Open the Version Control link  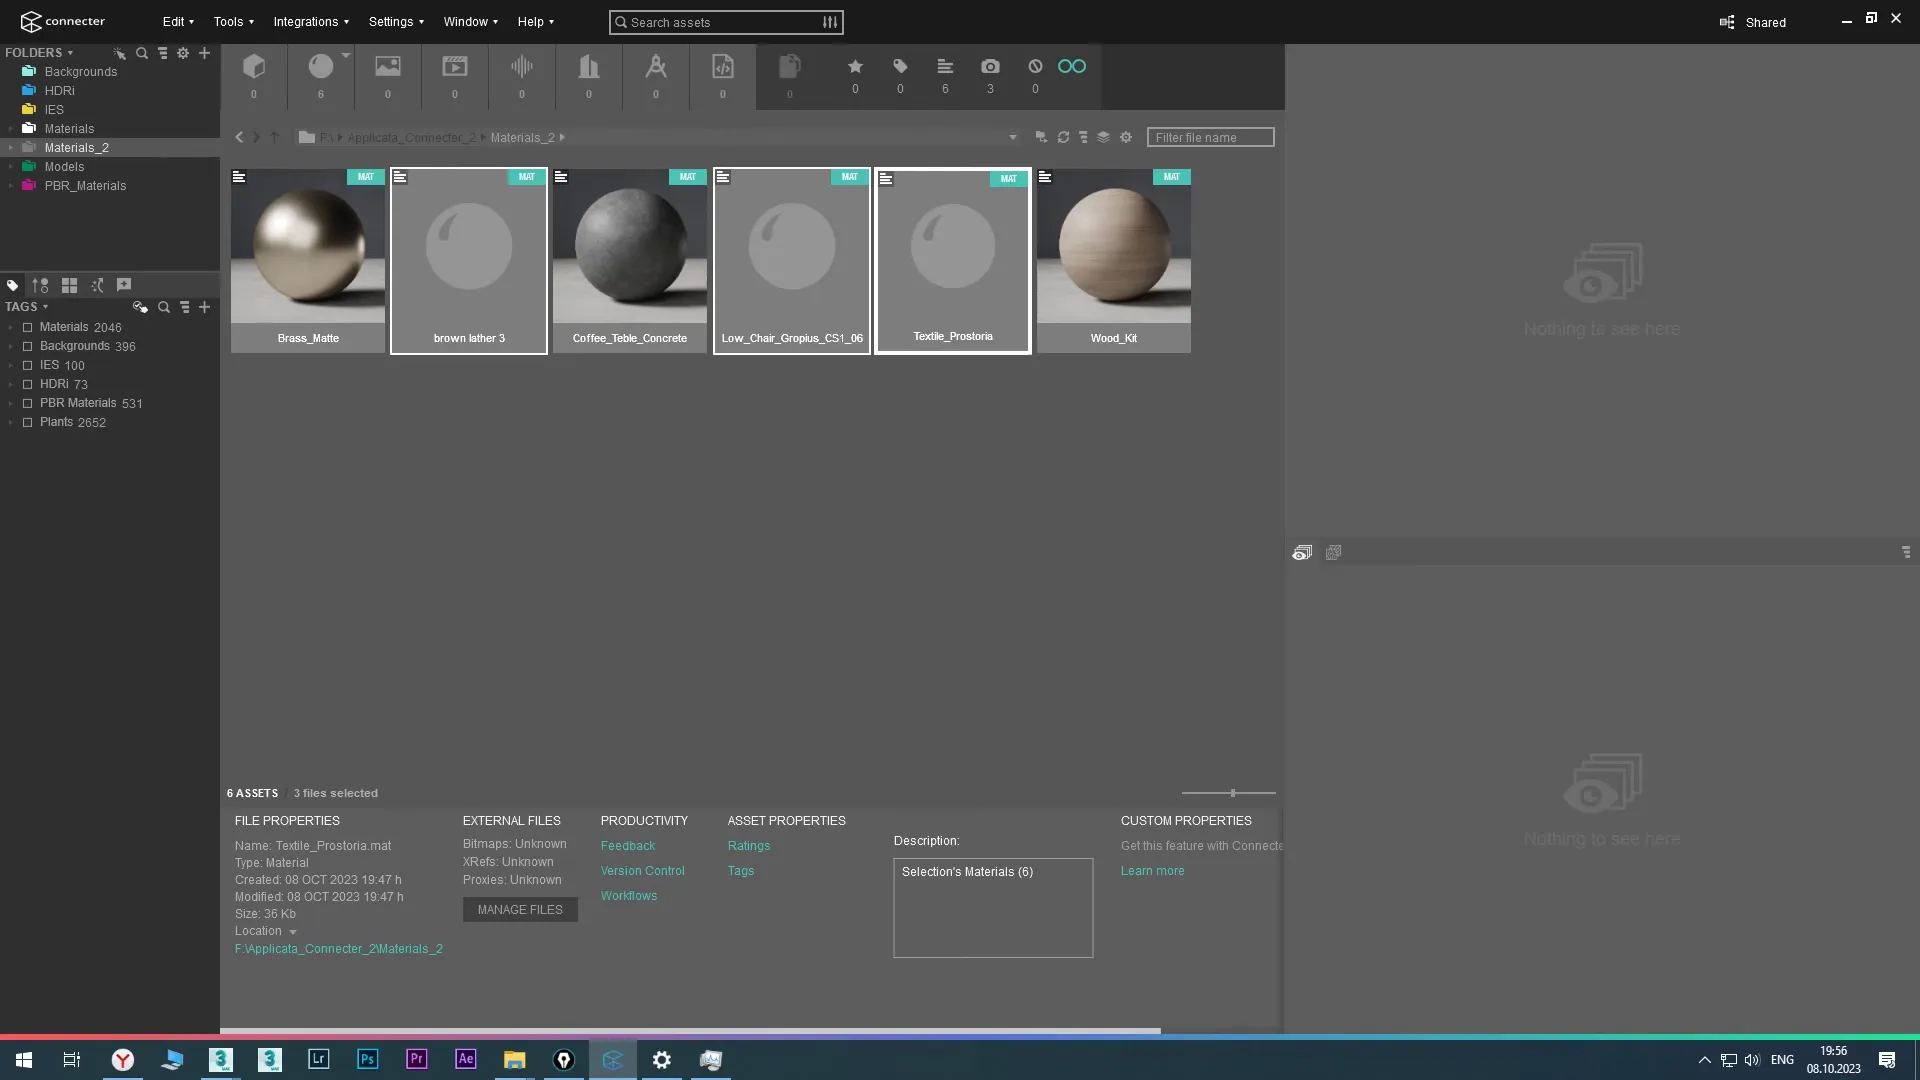tap(642, 871)
